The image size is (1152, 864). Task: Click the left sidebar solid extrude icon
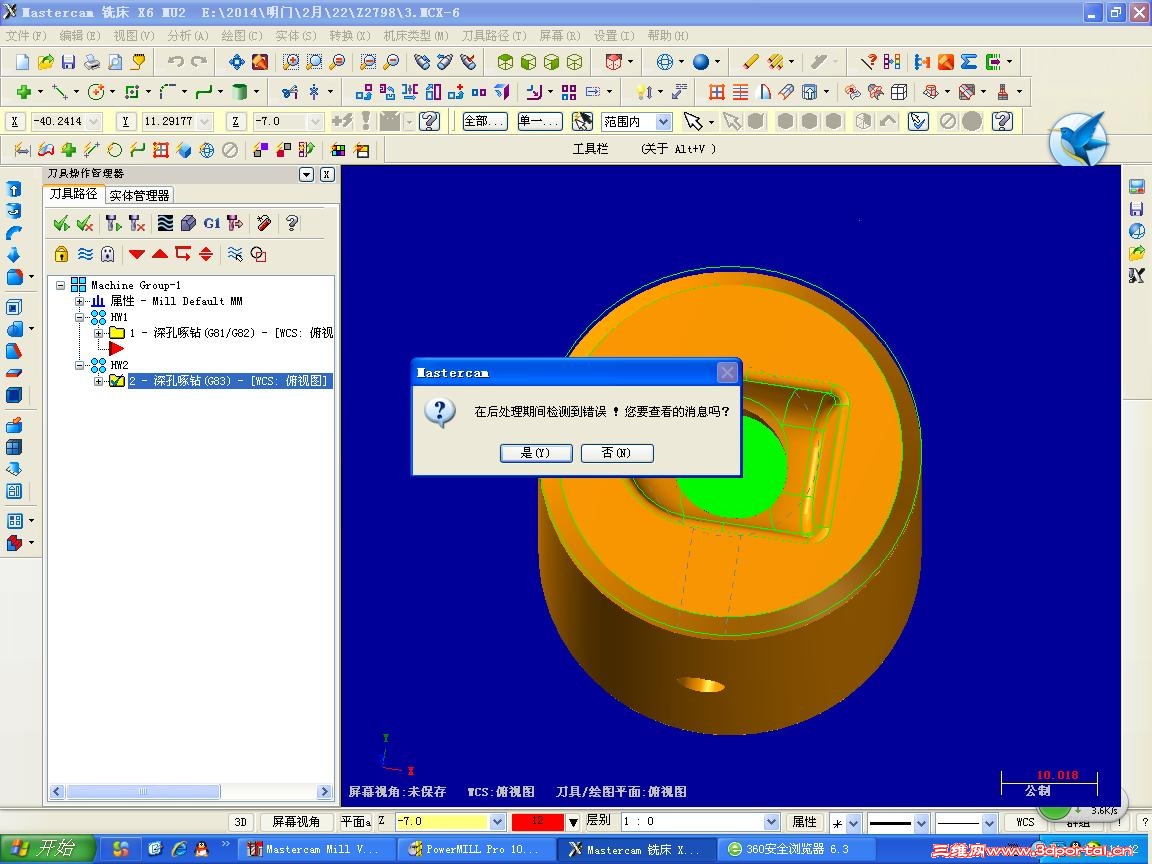pos(14,189)
